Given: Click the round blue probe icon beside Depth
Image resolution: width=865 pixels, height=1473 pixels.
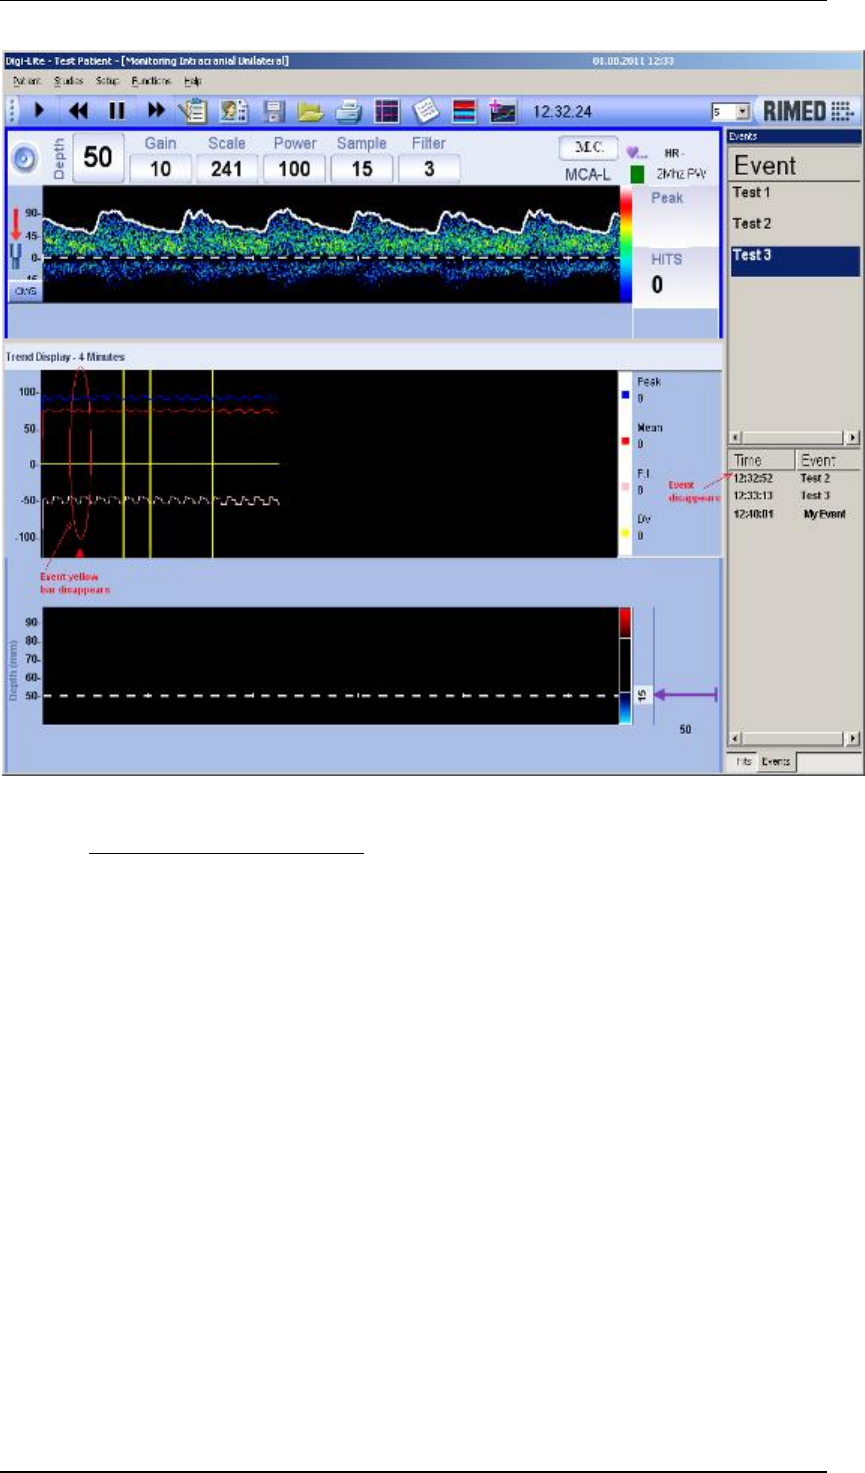Looking at the screenshot, I should pos(26,157).
